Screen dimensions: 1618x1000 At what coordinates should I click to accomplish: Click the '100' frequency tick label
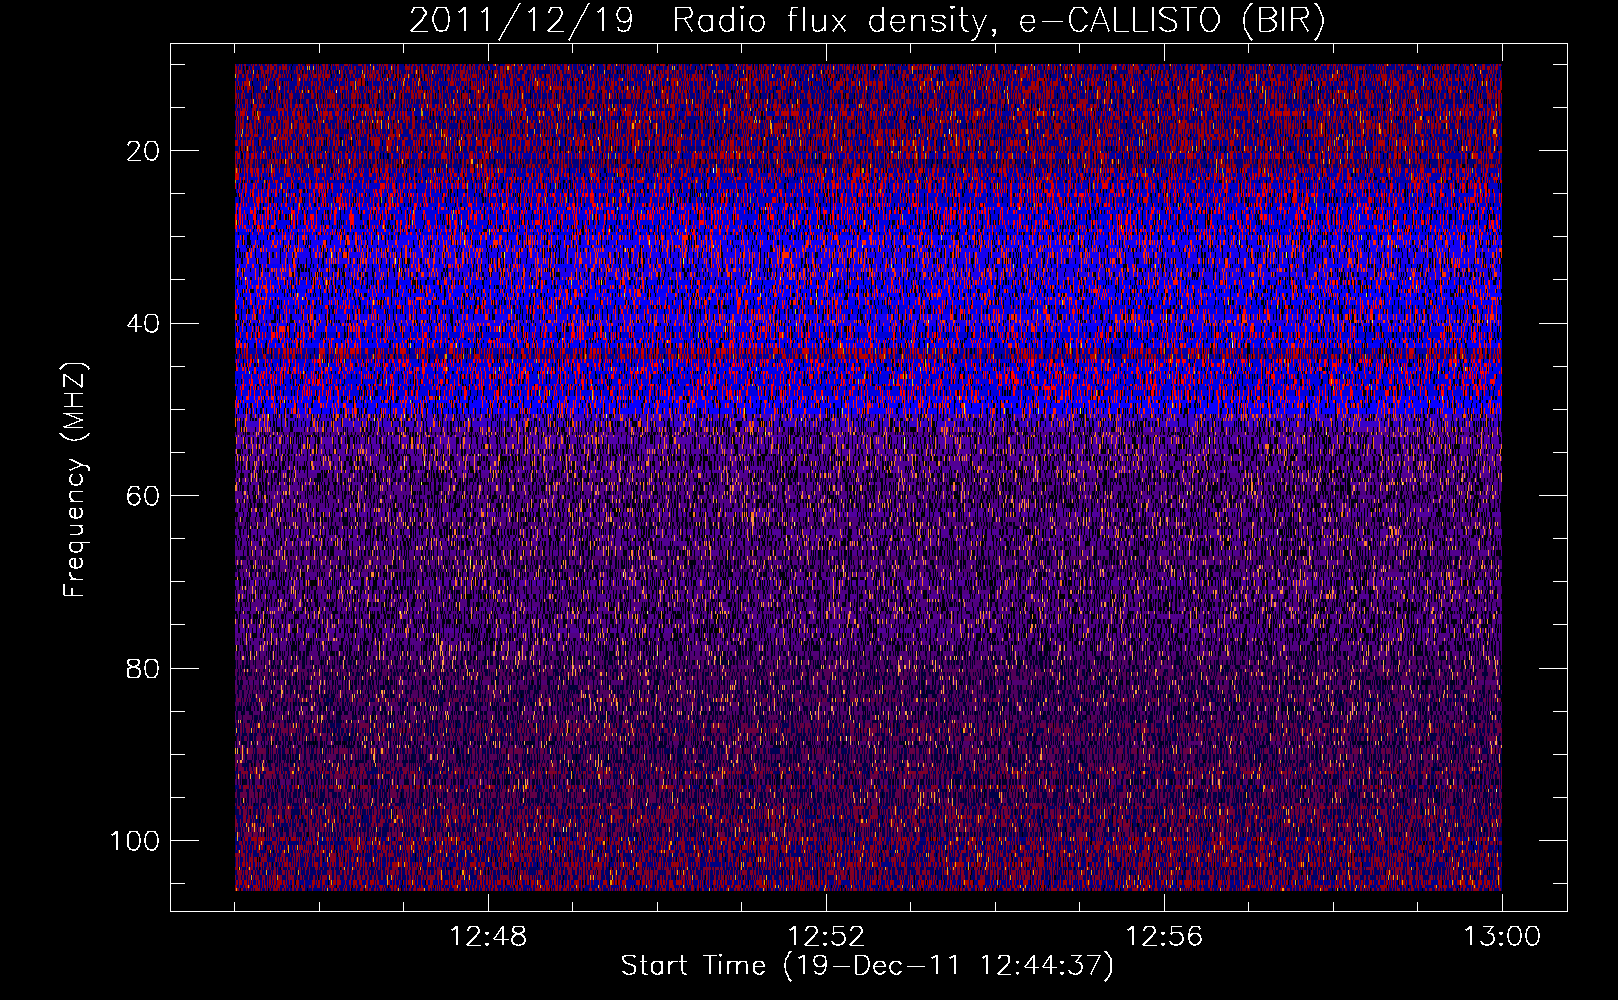135,841
